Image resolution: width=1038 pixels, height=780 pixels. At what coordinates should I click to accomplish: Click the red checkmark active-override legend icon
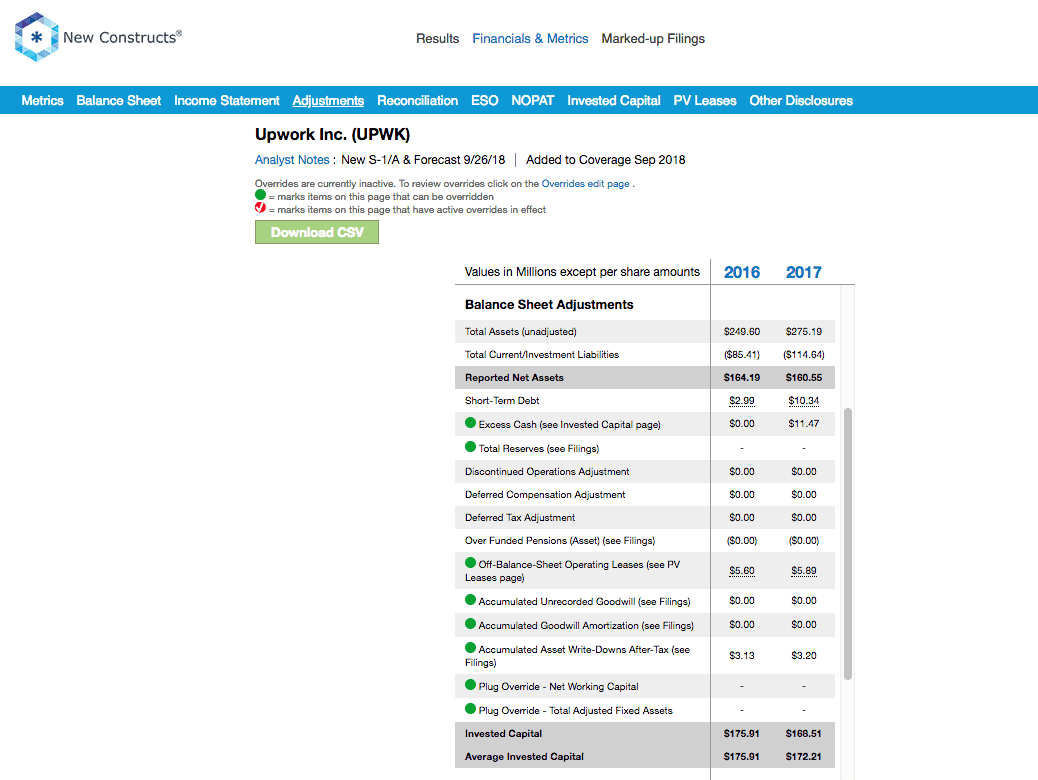point(261,208)
